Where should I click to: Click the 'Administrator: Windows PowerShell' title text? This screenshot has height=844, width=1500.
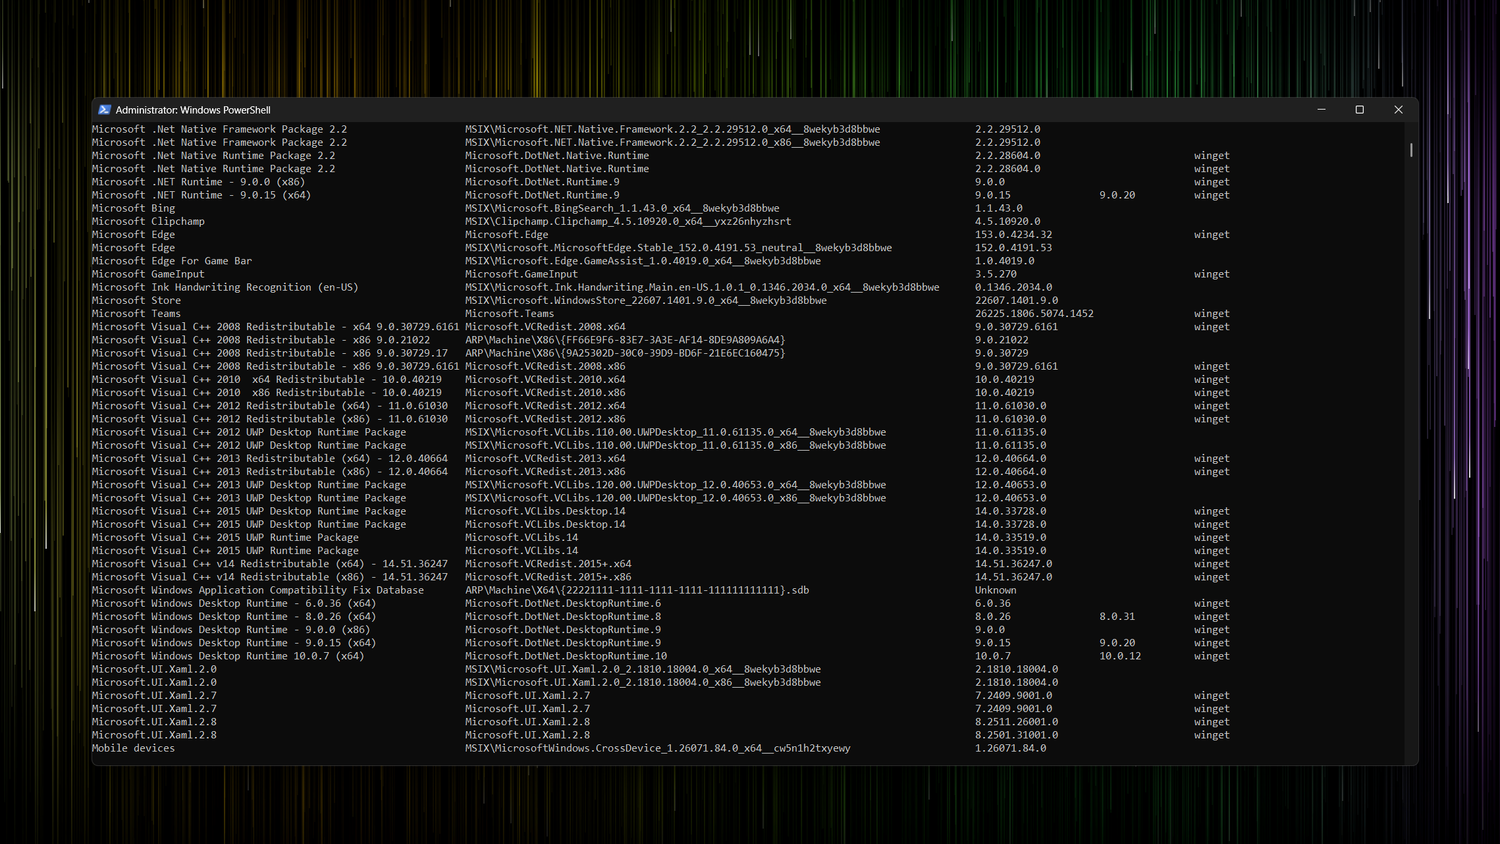pos(193,110)
